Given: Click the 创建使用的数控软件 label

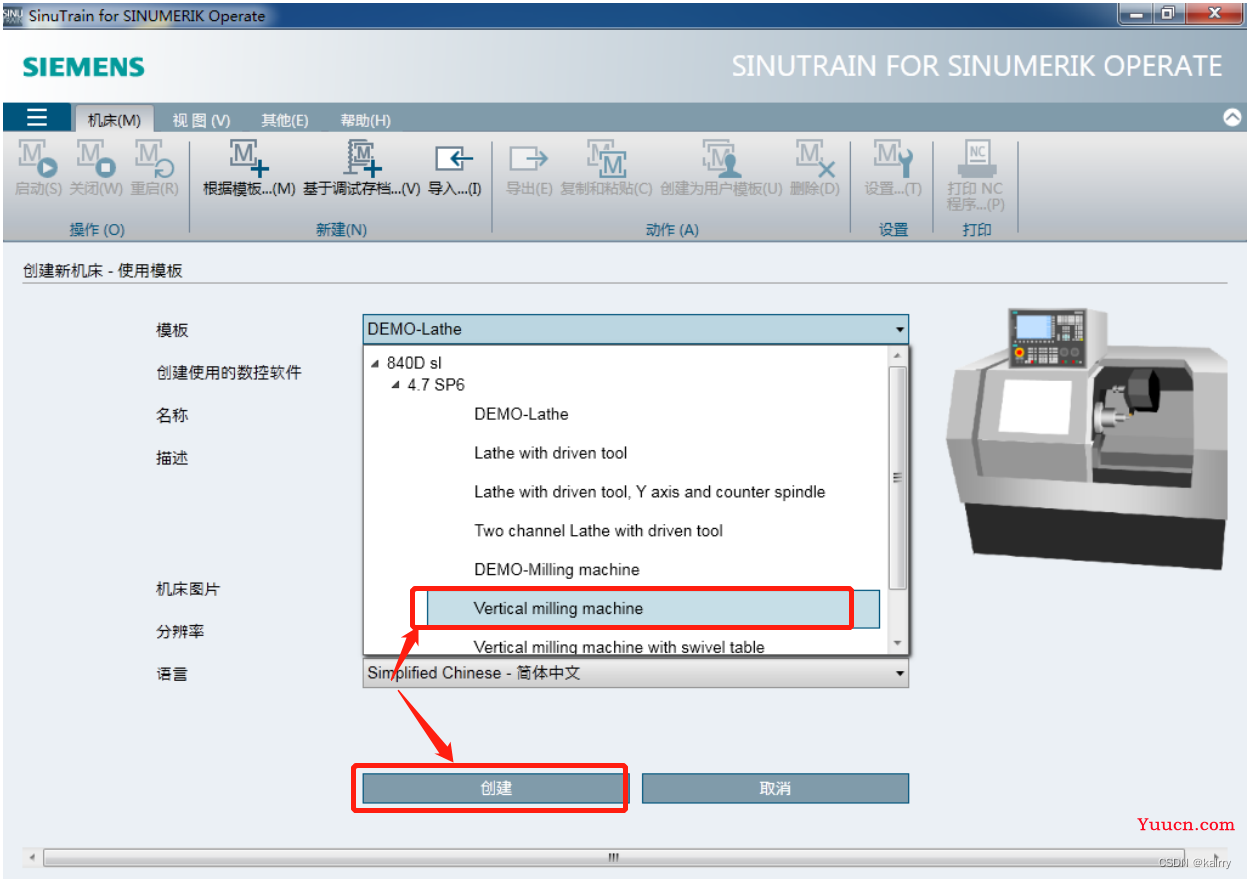Looking at the screenshot, I should pos(228,372).
